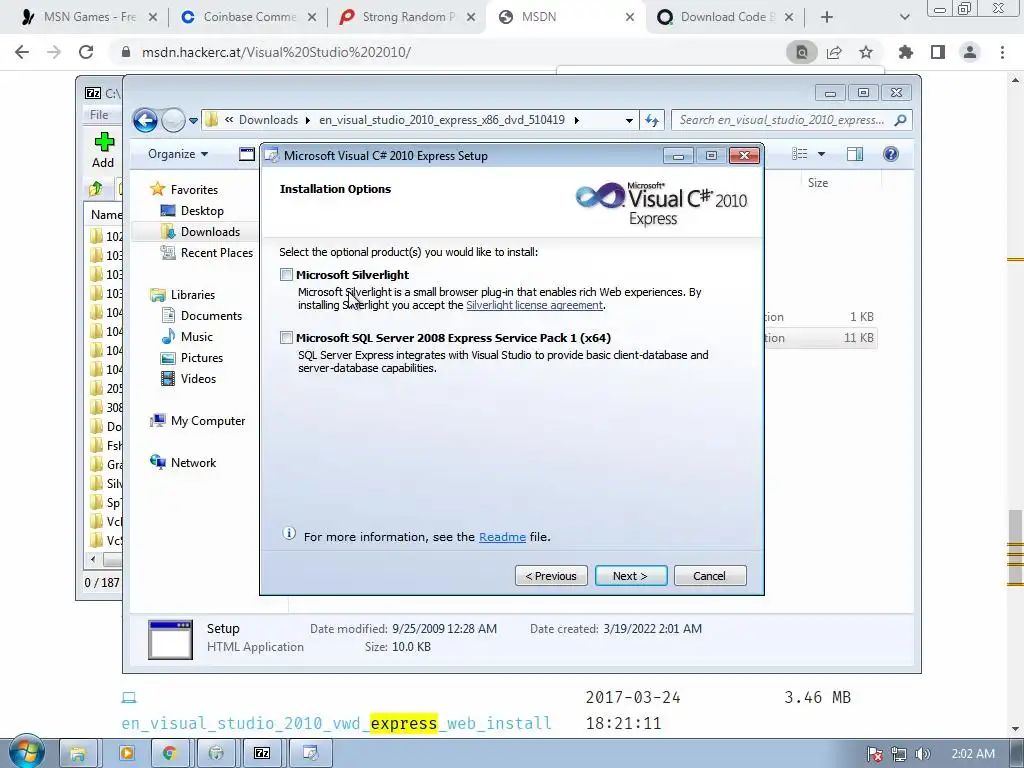Open Windows Media Player taskbar icon
The image size is (1024, 768).
tap(127, 754)
